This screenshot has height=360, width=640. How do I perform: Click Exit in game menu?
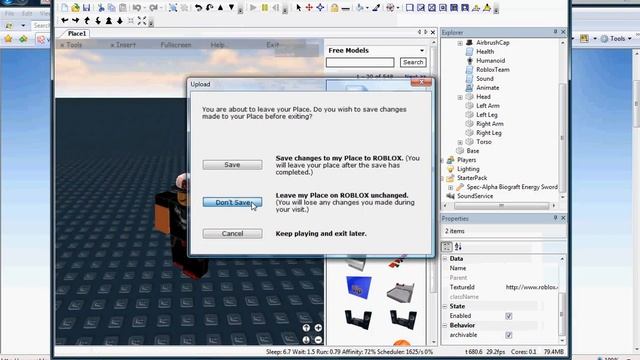[x=273, y=44]
